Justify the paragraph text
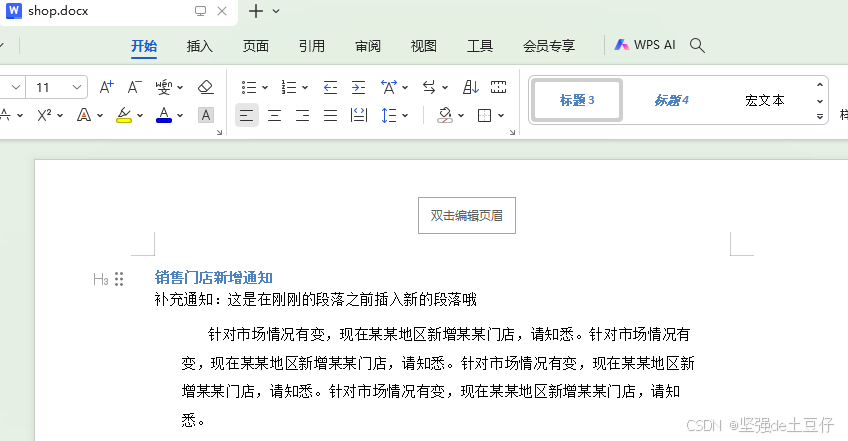848x441 pixels. point(330,115)
